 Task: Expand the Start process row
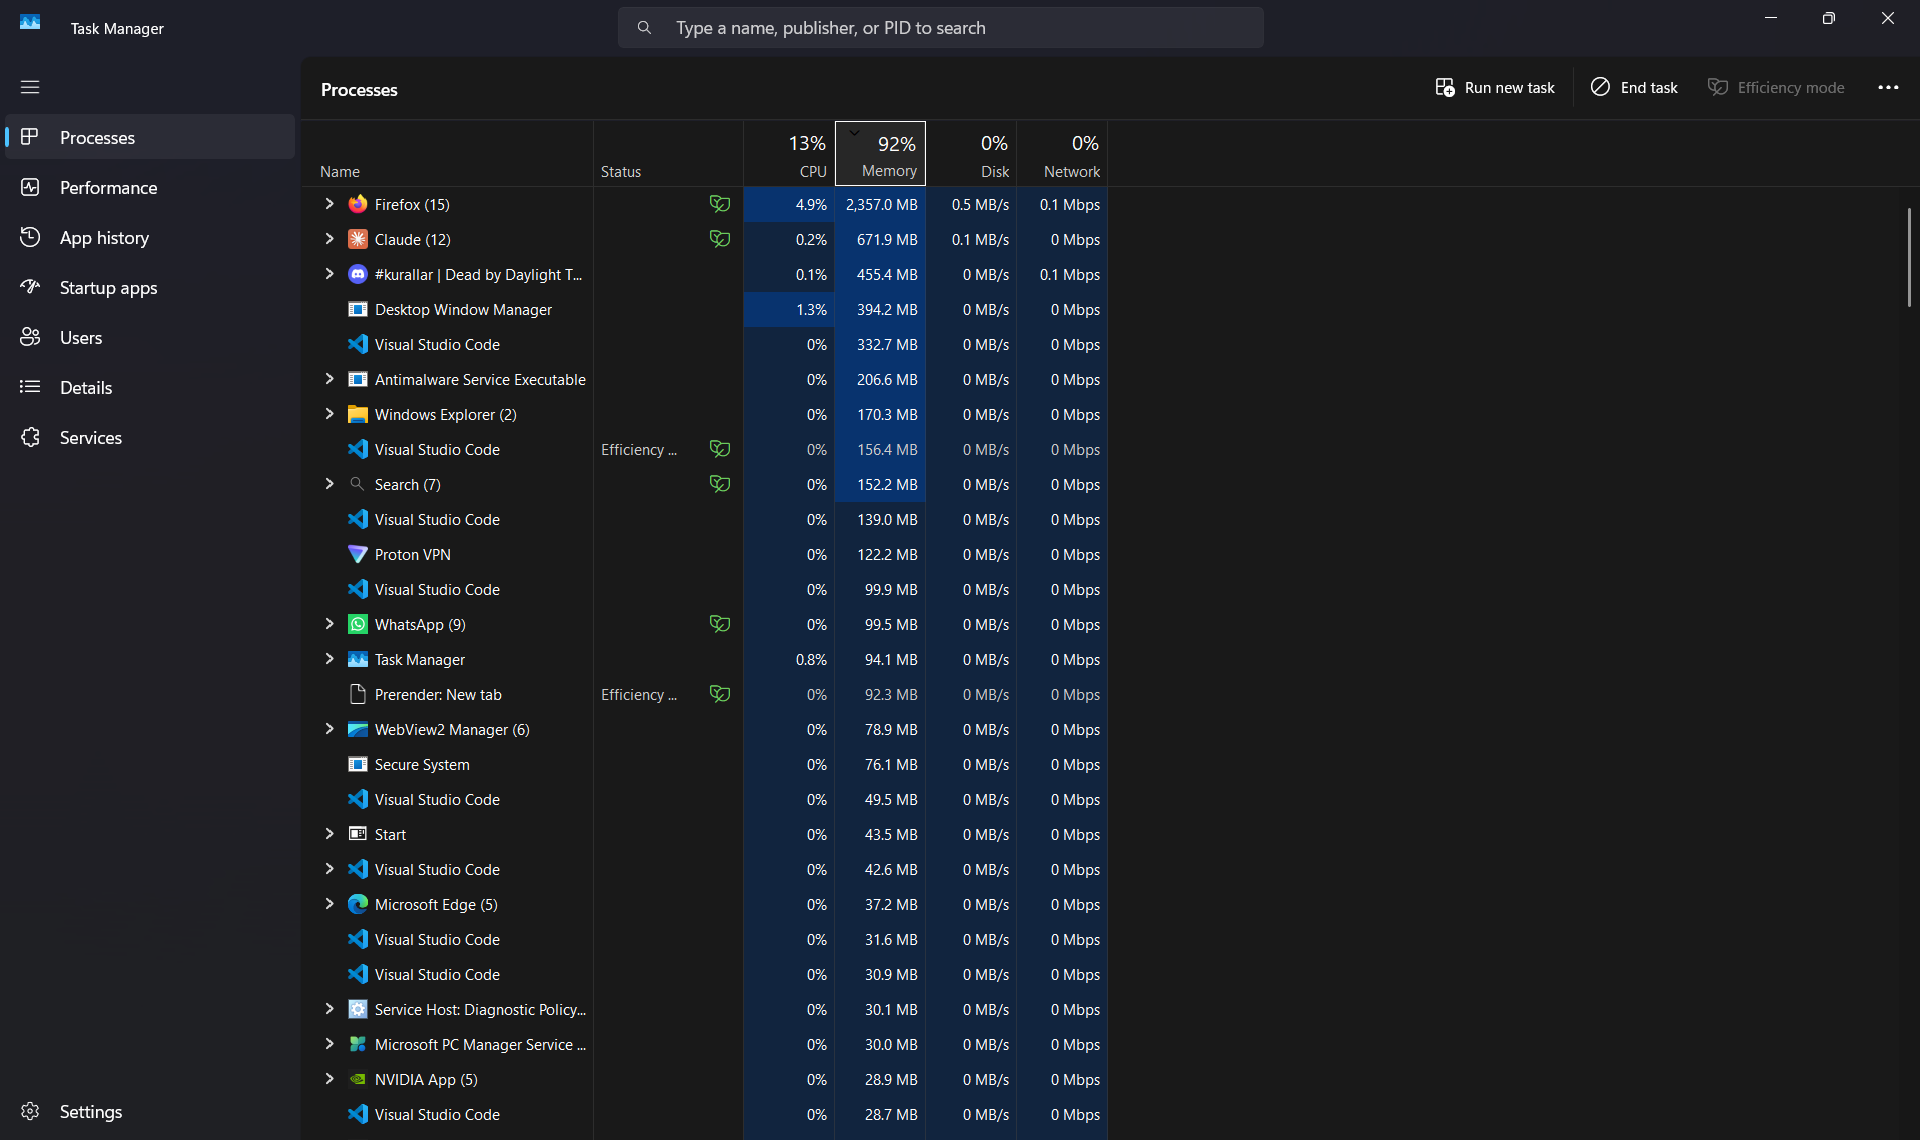(329, 834)
